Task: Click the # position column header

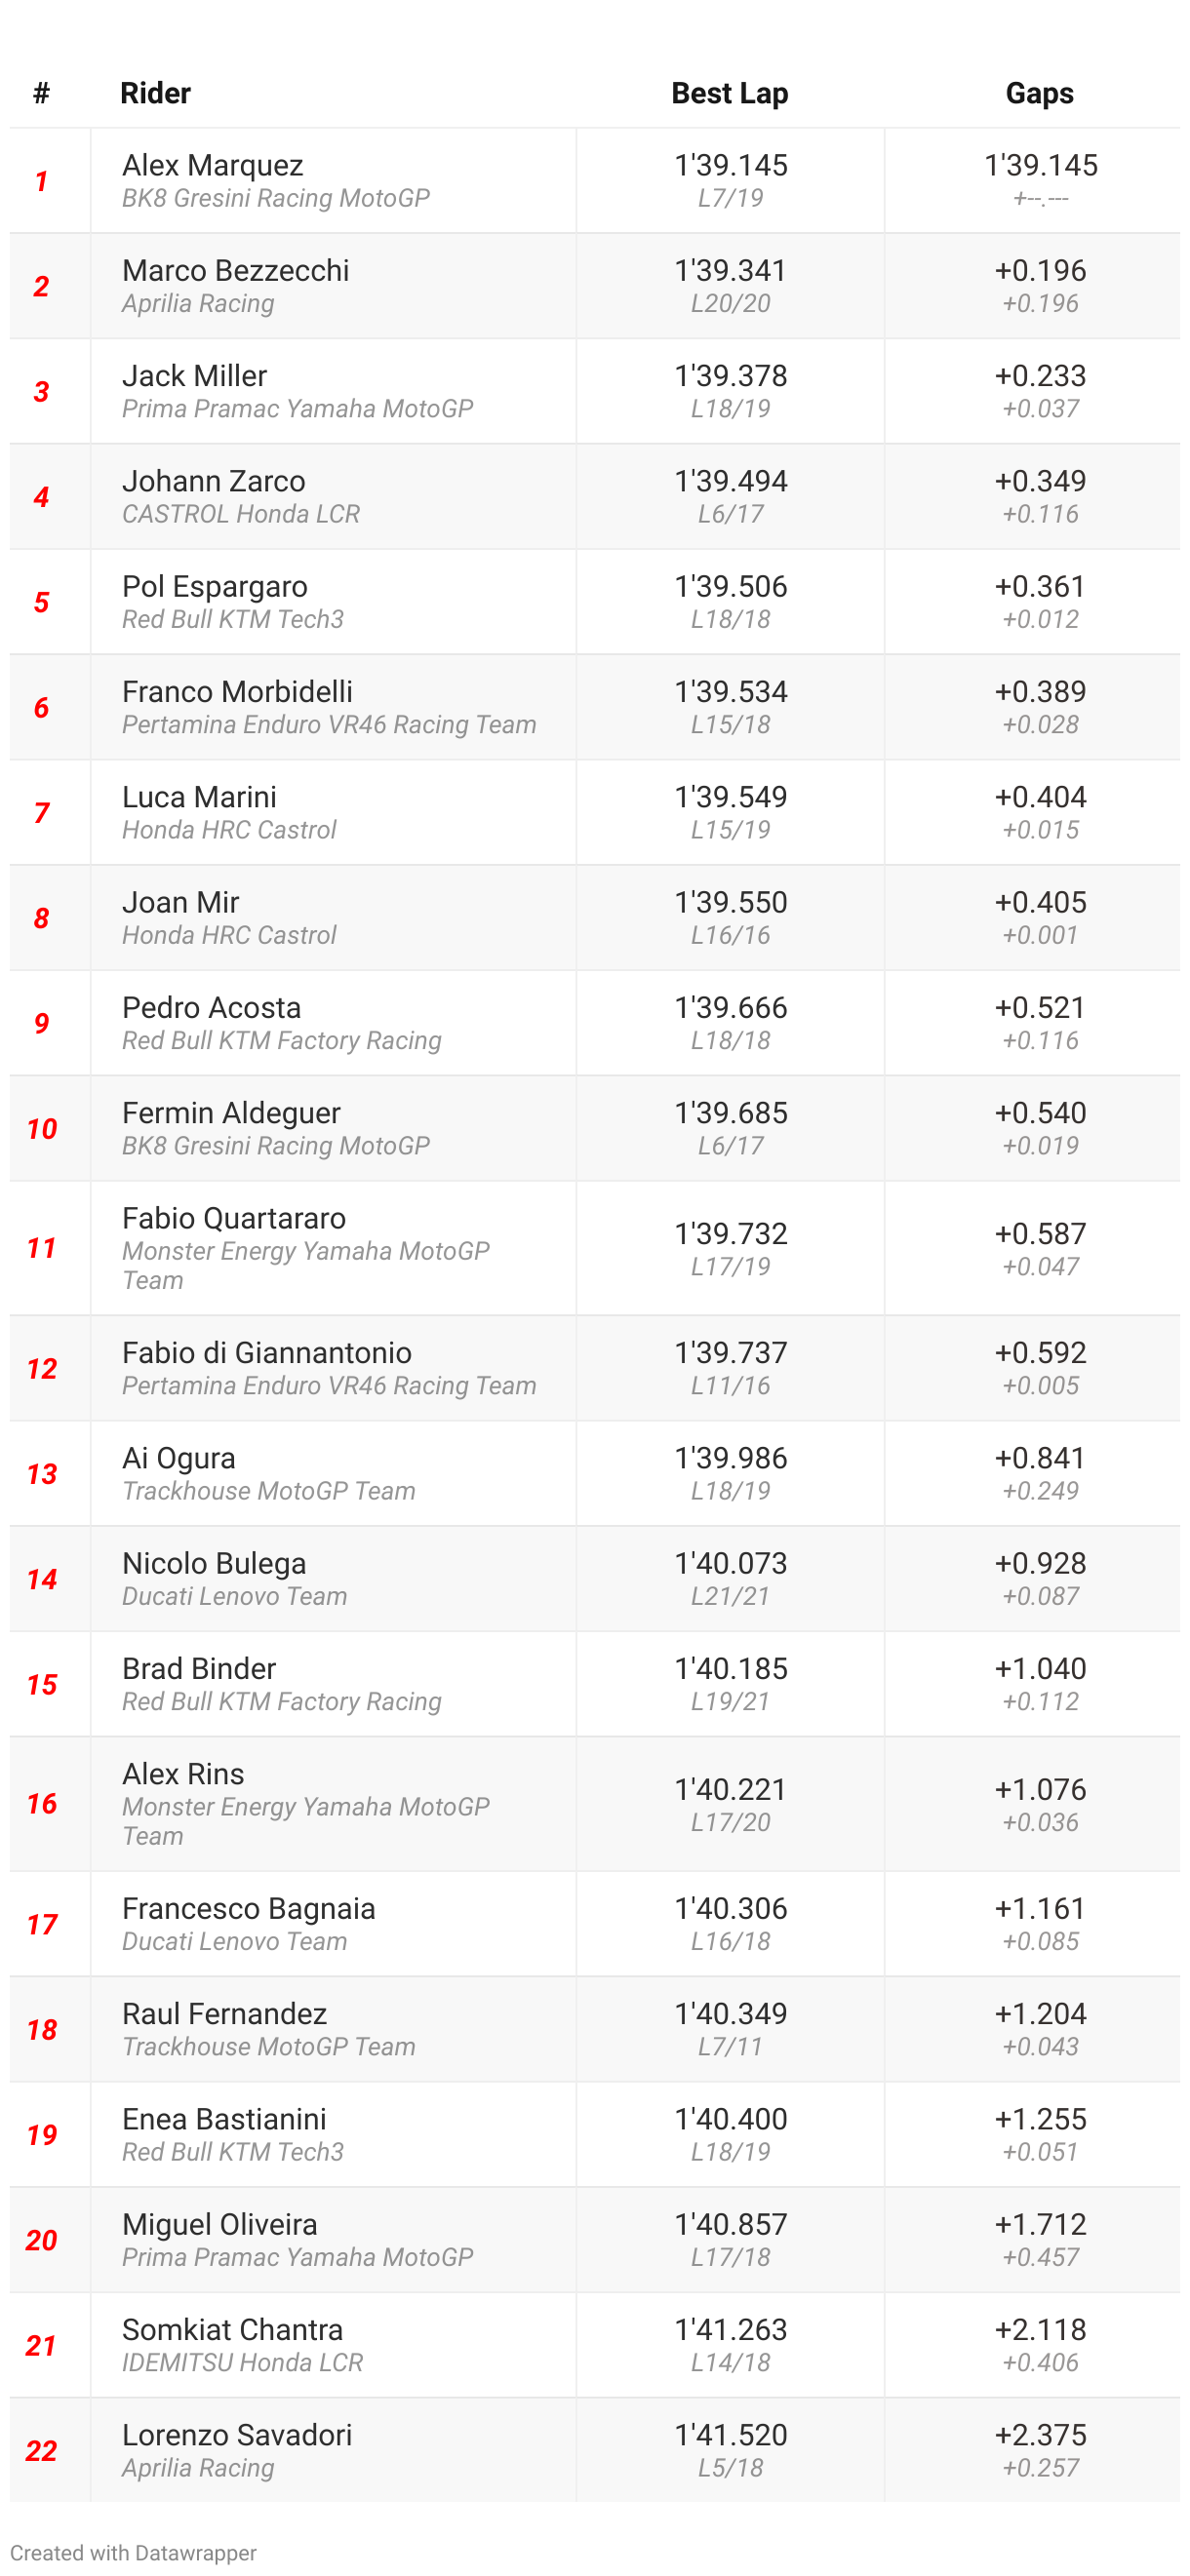Action: click(x=41, y=93)
